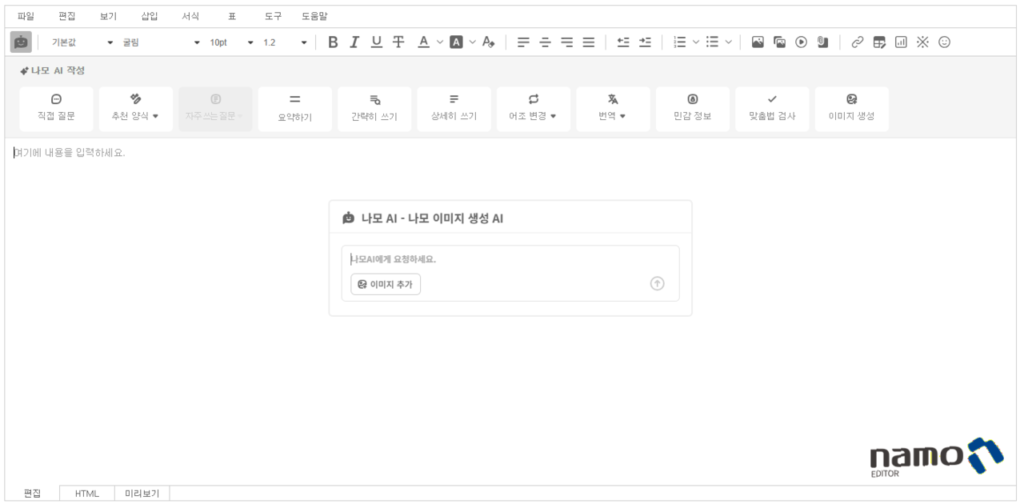Click the 이미지 추가 button

[386, 284]
